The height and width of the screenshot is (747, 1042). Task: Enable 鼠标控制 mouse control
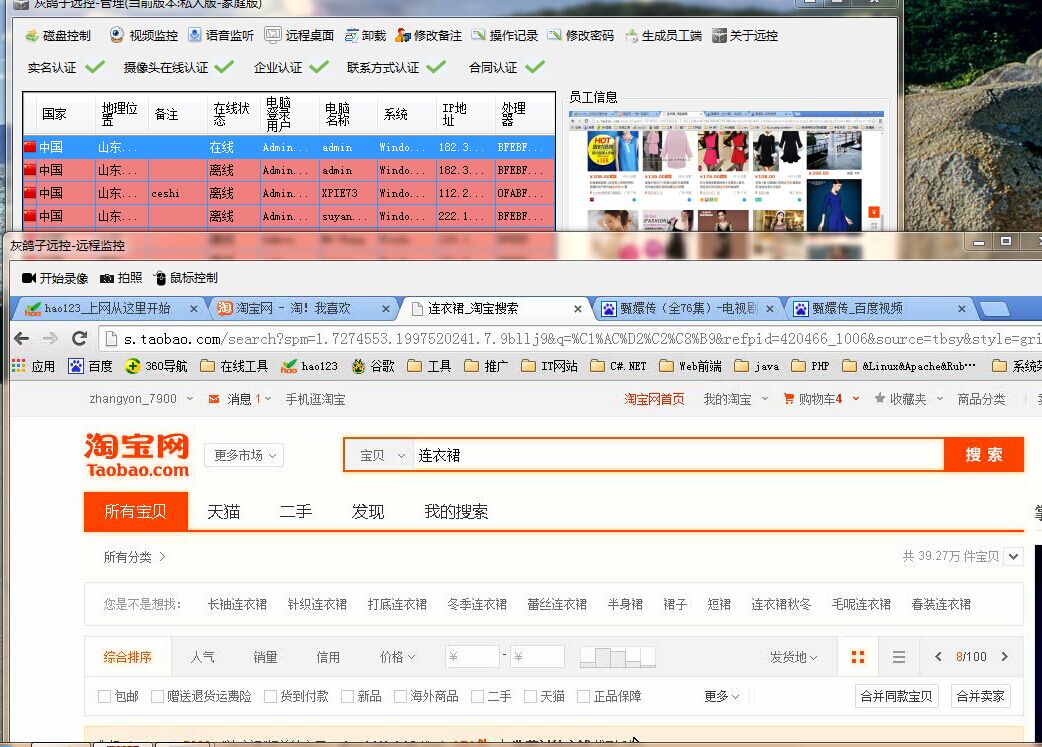[185, 278]
